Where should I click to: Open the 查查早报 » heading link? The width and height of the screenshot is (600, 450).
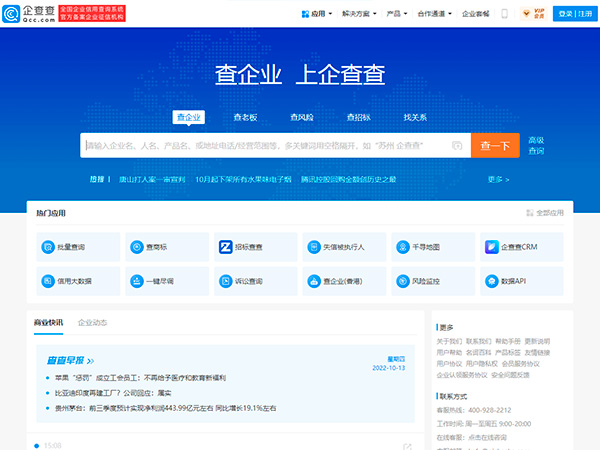70,360
